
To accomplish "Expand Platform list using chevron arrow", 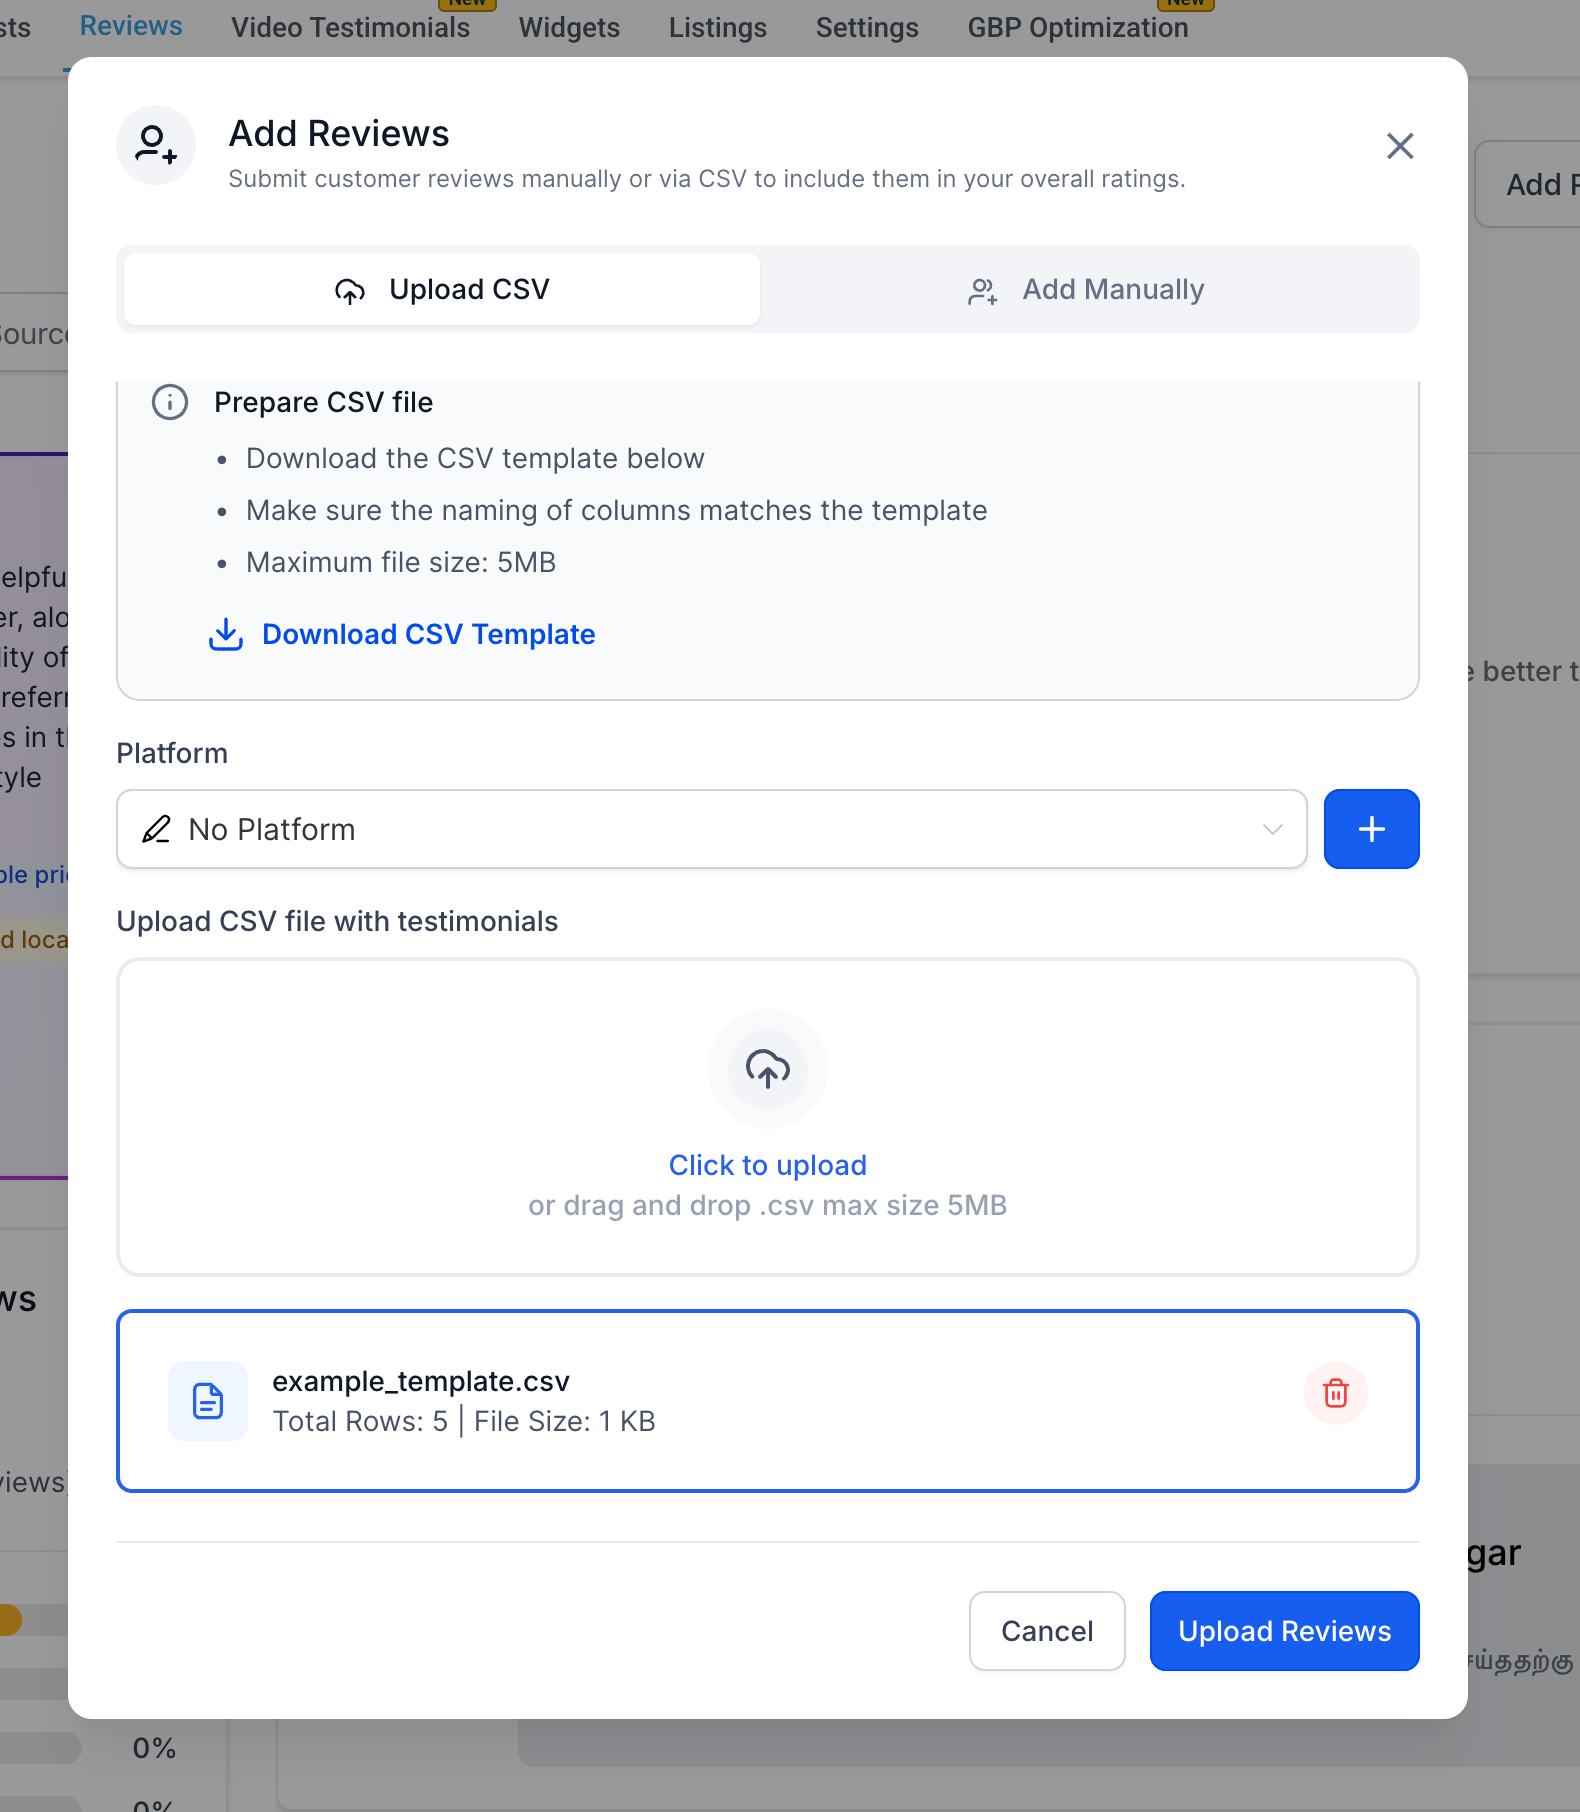I will [1272, 829].
